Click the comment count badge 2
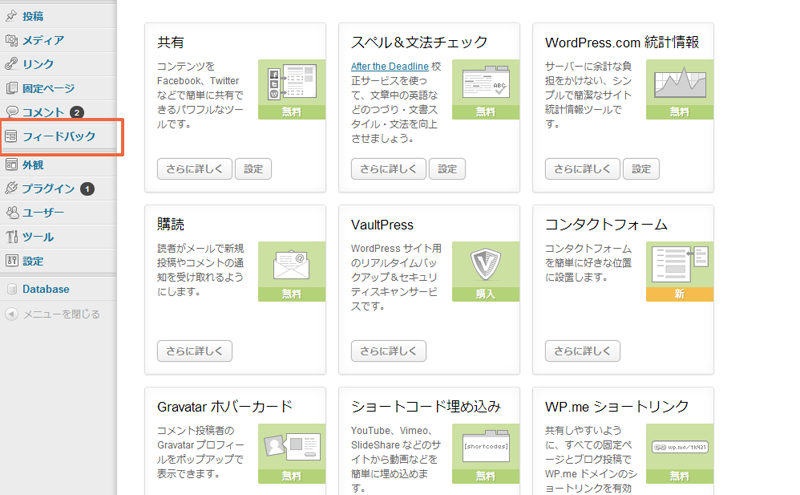Image resolution: width=800 pixels, height=495 pixels. 77,112
